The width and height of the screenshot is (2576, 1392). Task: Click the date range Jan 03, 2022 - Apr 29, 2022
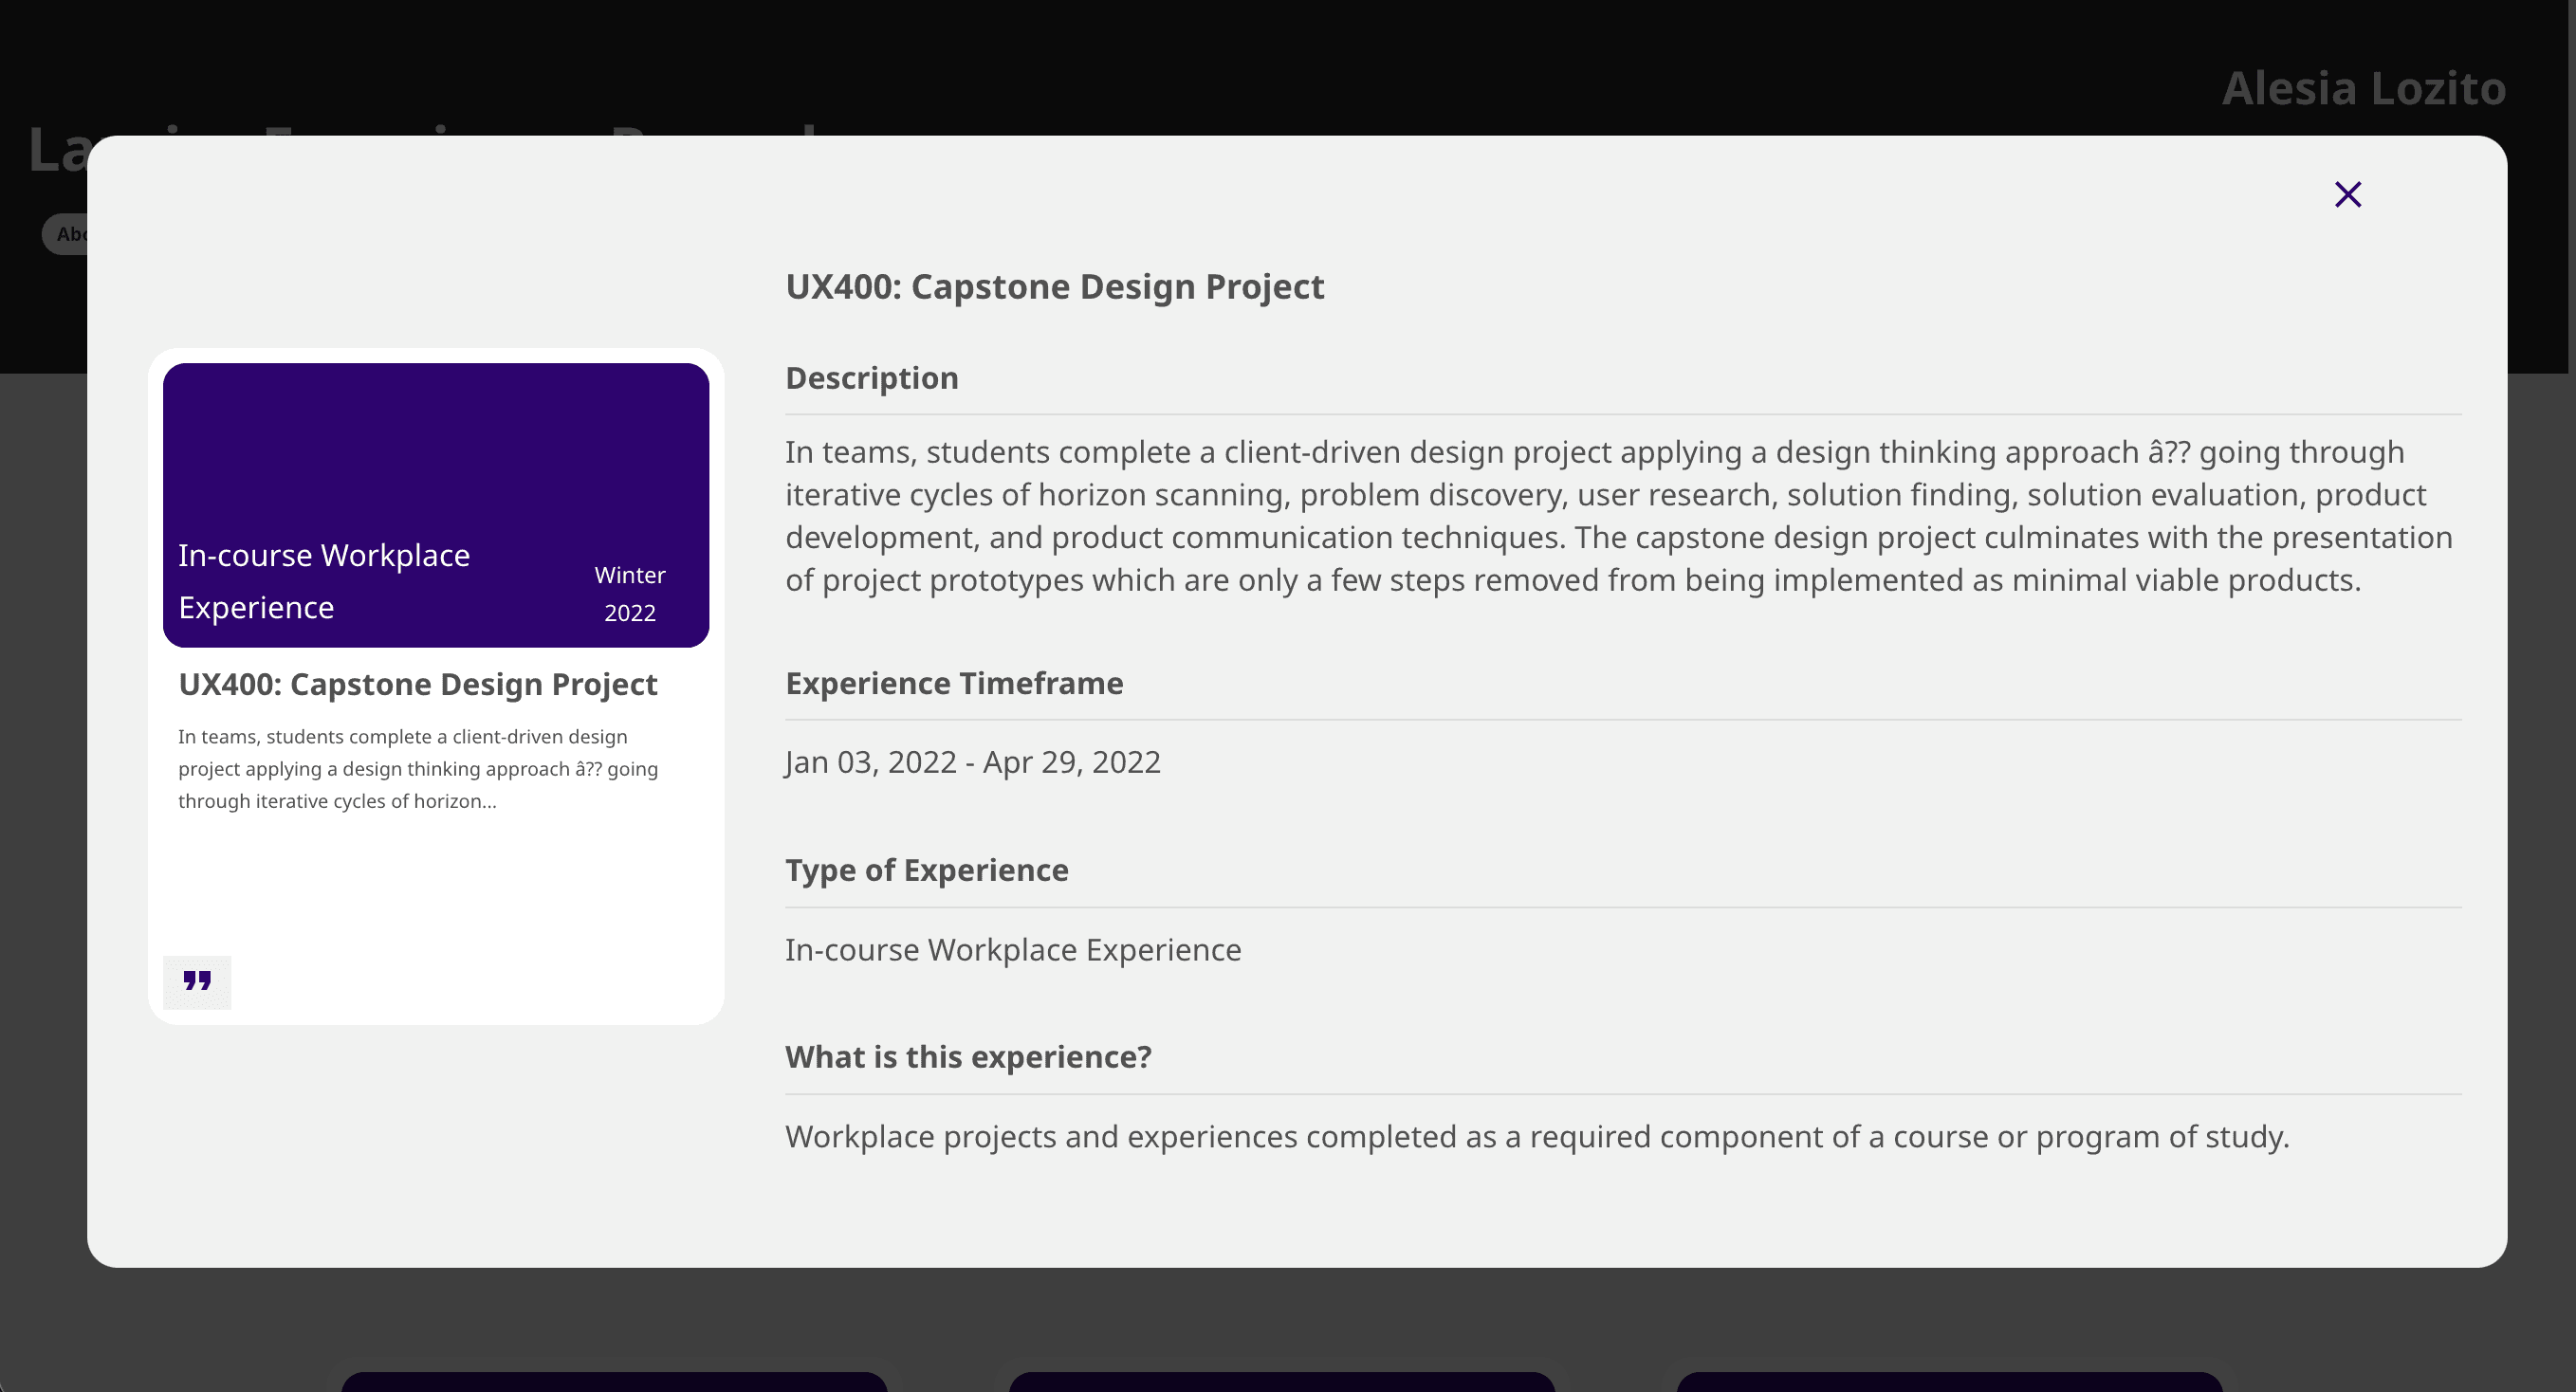[x=972, y=762]
